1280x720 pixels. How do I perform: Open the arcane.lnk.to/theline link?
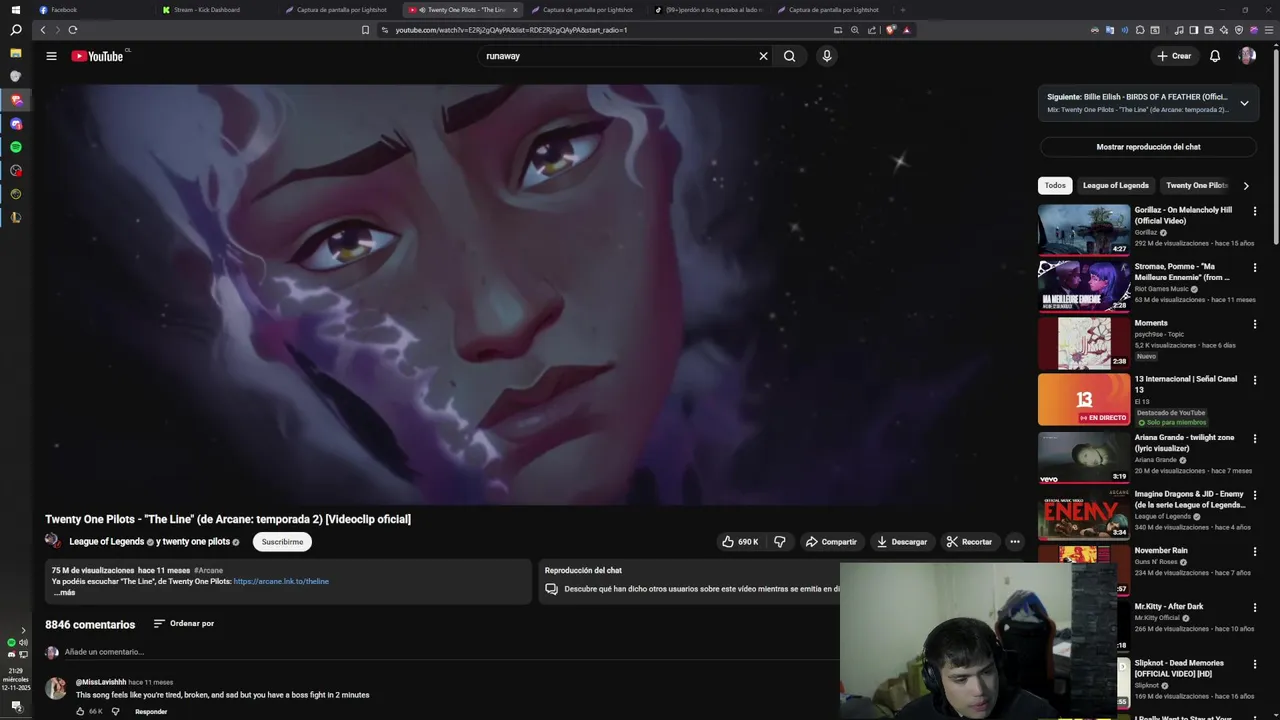[281, 581]
